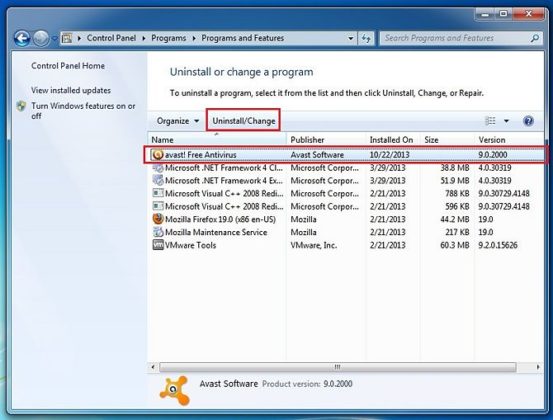Click the search magnifier icon
The width and height of the screenshot is (553, 420).
pos(535,38)
